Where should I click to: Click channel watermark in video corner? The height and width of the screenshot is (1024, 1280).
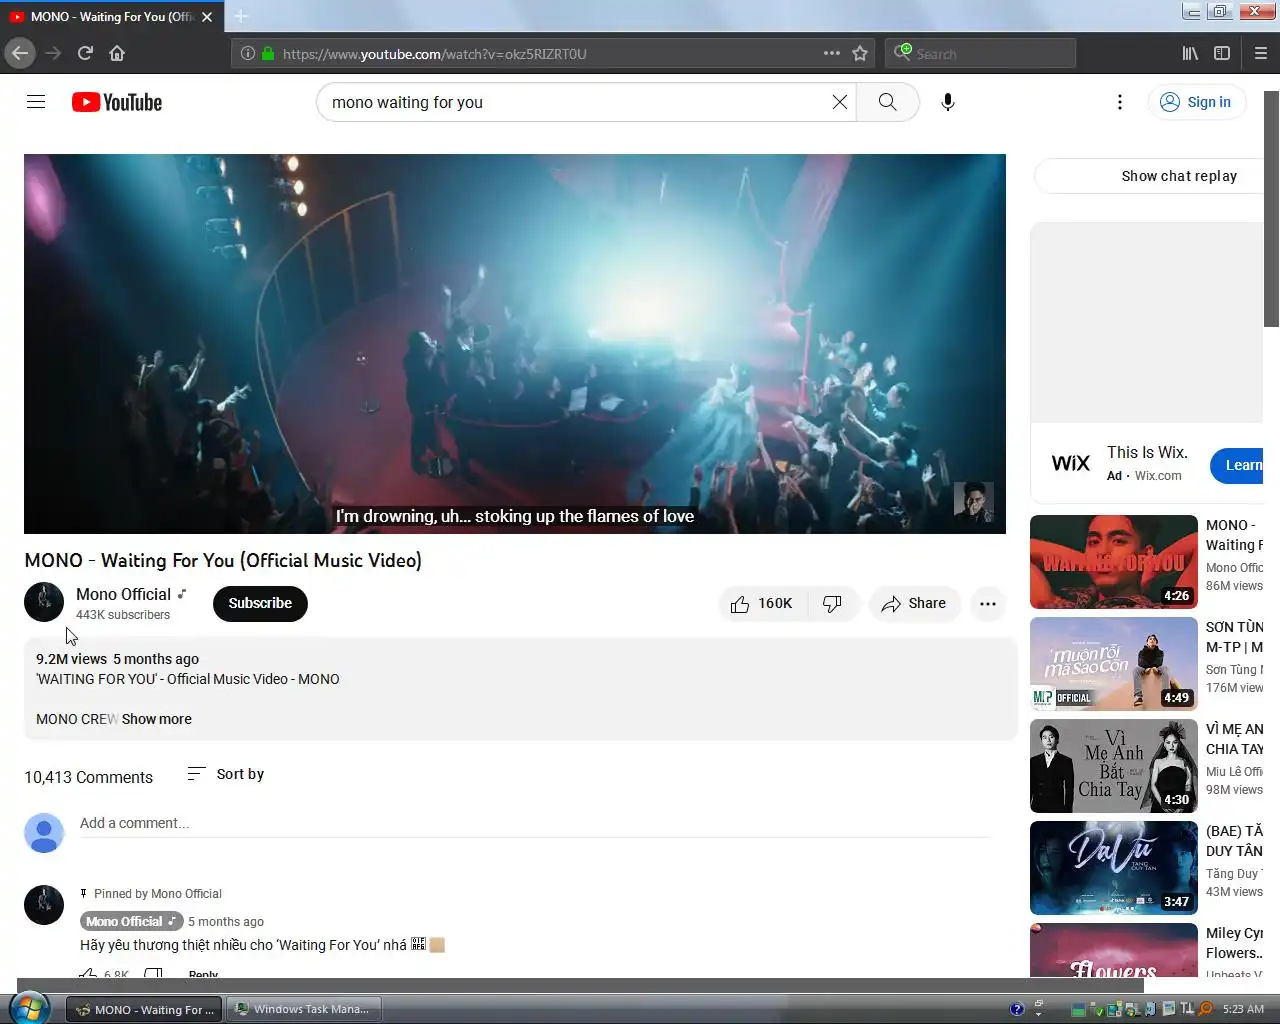[x=973, y=501]
